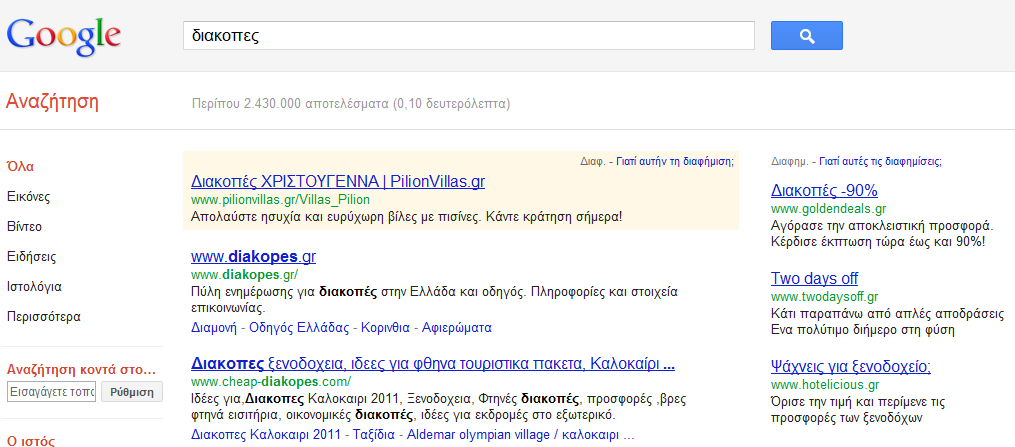
Task: Click the Περίπου 2.430.000 αποτελέσματα text
Action: coord(351,104)
